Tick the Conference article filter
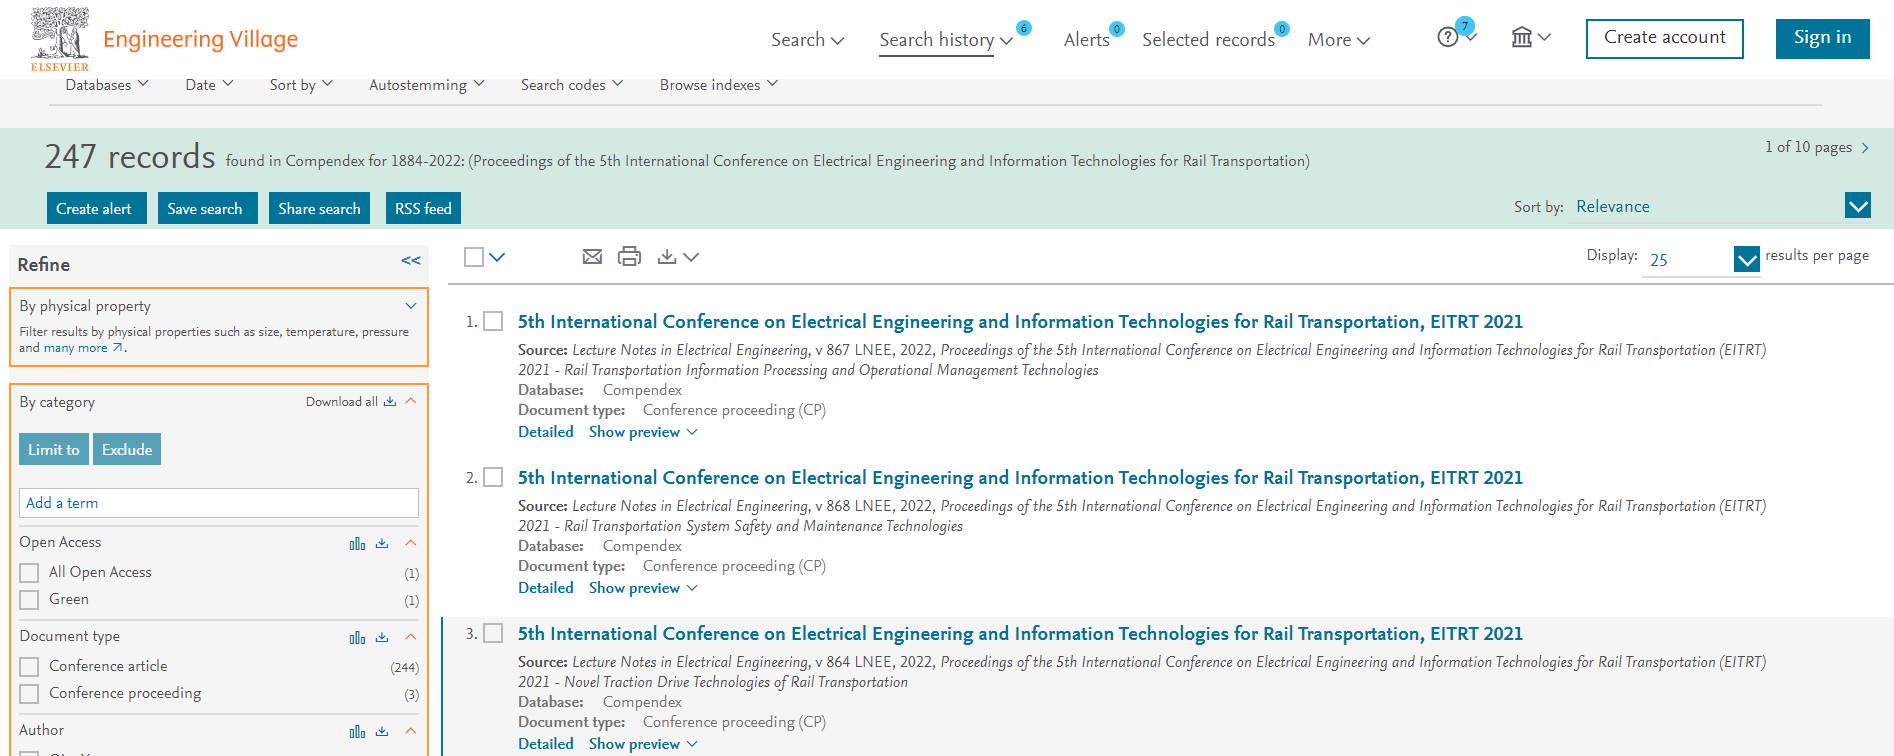 (30, 667)
